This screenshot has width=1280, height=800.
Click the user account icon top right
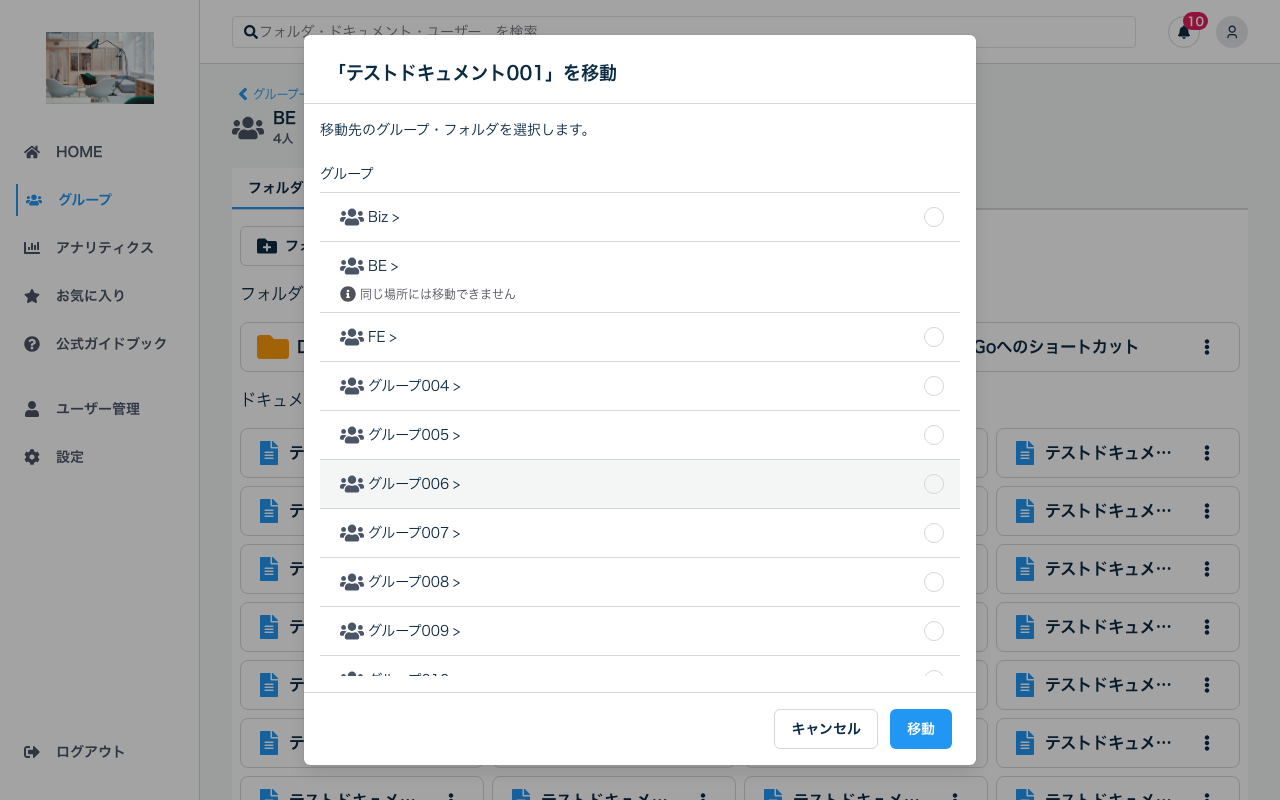point(1232,32)
